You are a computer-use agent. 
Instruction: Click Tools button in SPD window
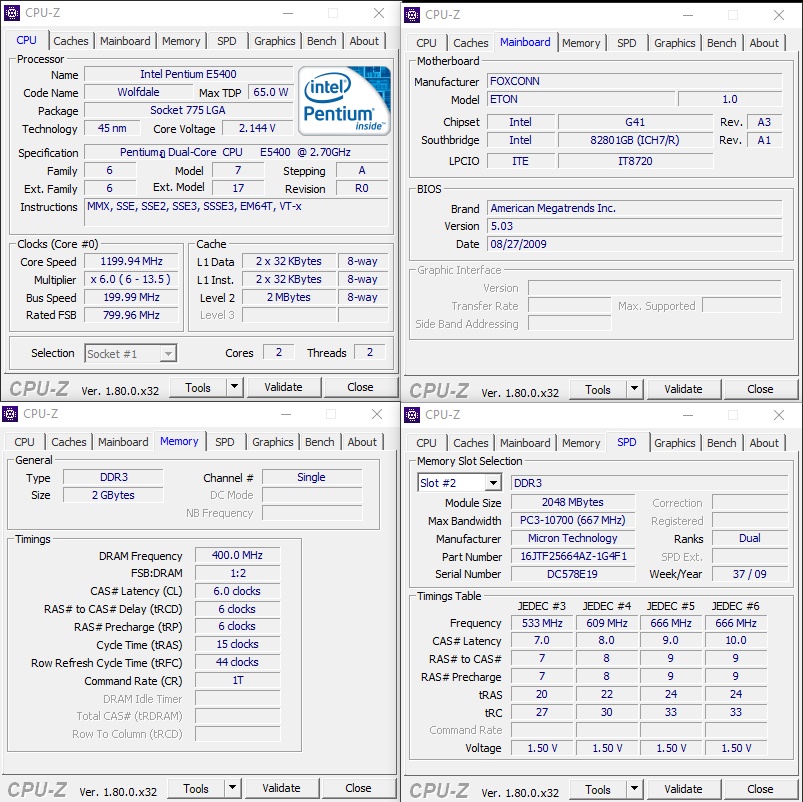(598, 789)
